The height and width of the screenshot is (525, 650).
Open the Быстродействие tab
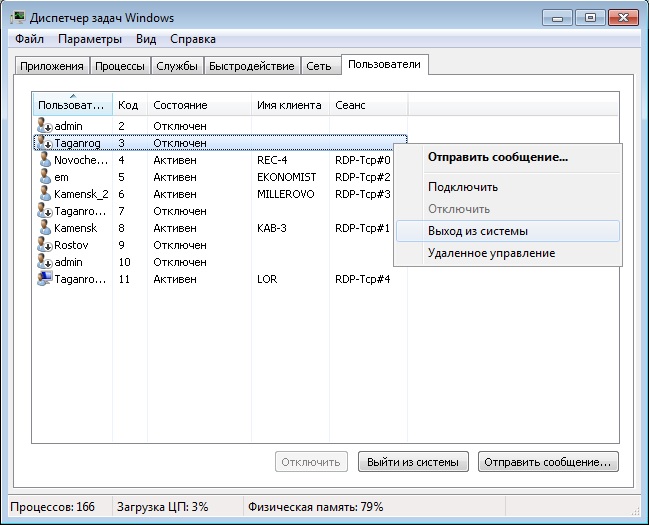click(x=252, y=66)
